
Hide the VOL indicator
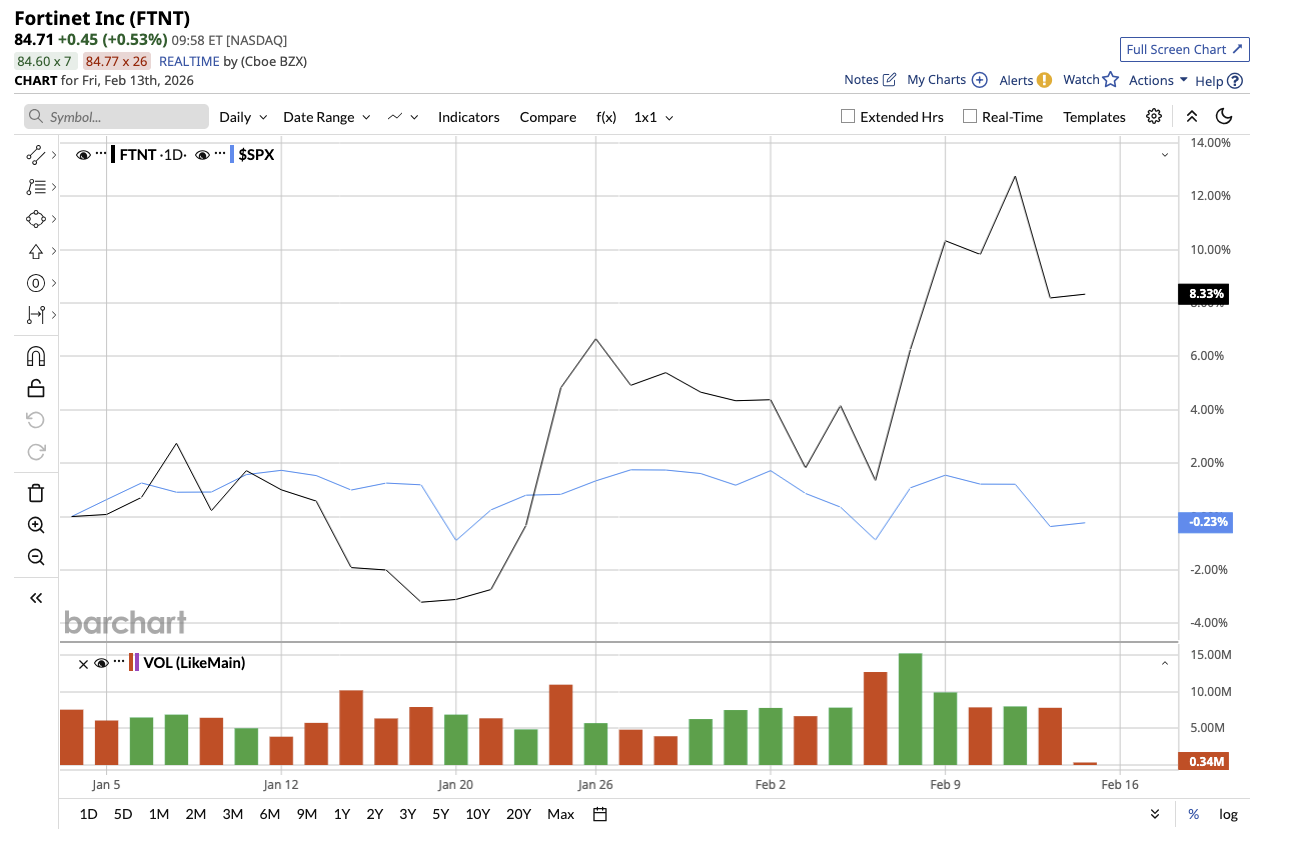tap(101, 663)
